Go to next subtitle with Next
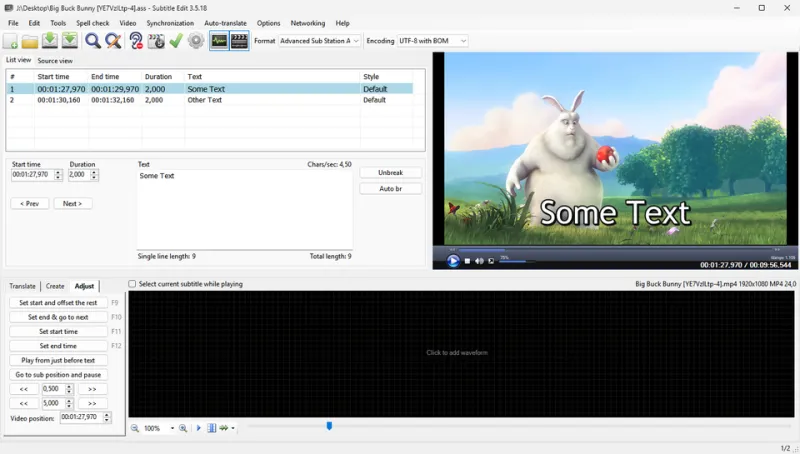This screenshot has height=454, width=800. click(72, 204)
